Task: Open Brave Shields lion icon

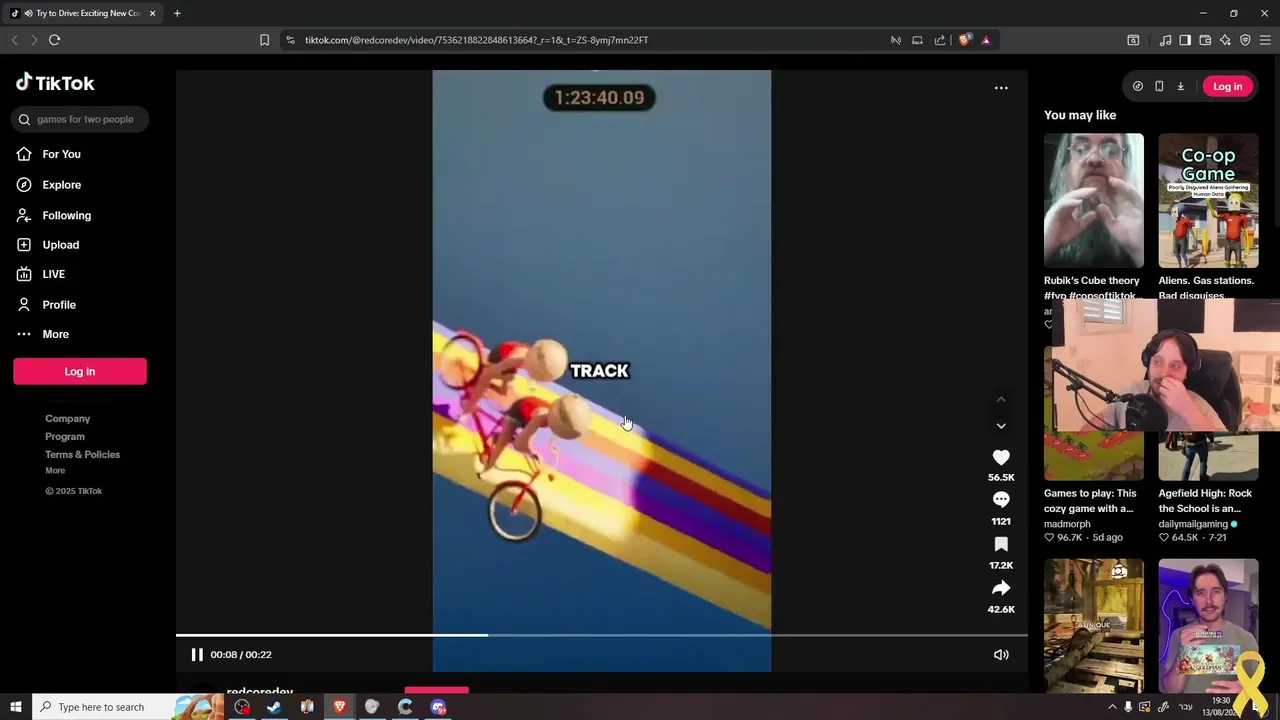Action: [964, 40]
